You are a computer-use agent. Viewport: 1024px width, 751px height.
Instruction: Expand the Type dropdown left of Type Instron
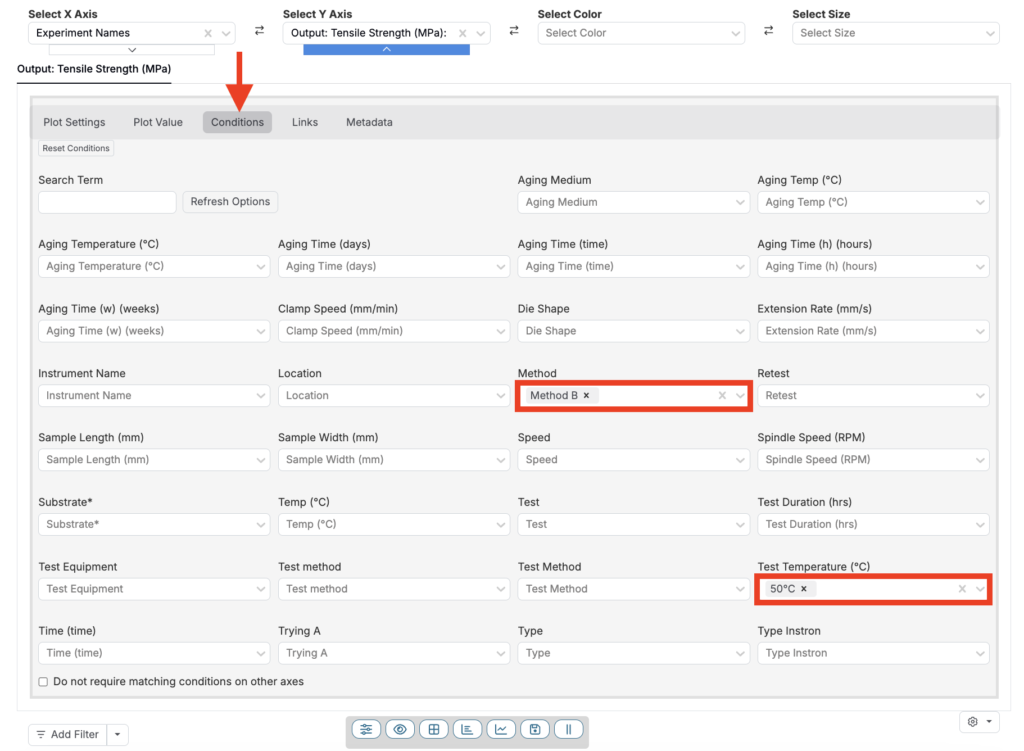[x=633, y=653]
